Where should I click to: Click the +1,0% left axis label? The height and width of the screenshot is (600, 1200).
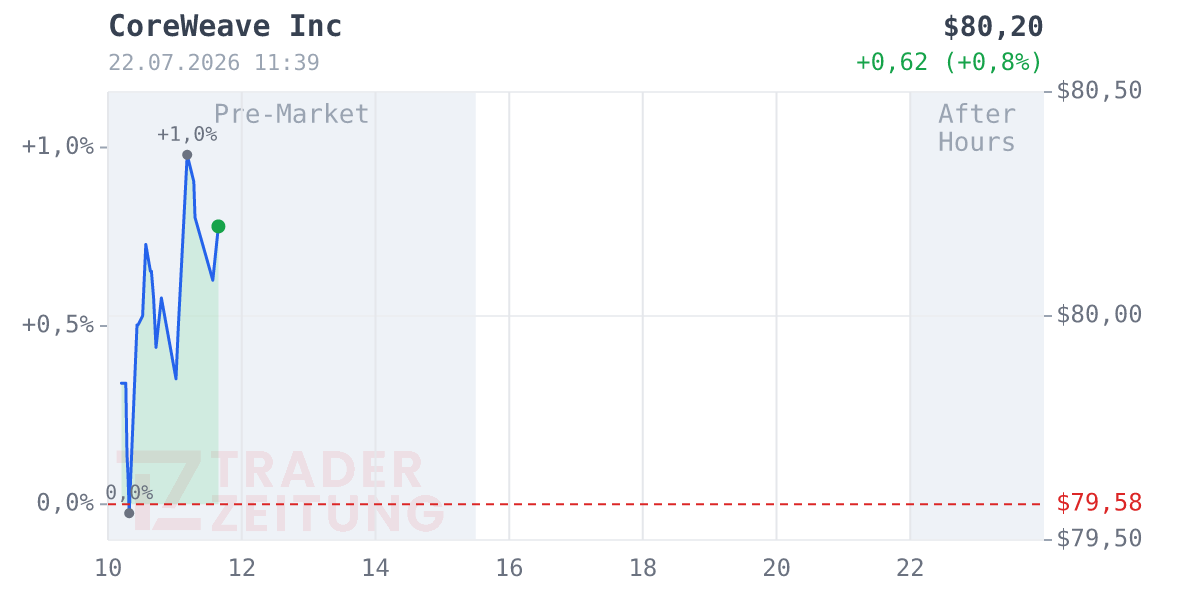tap(57, 147)
